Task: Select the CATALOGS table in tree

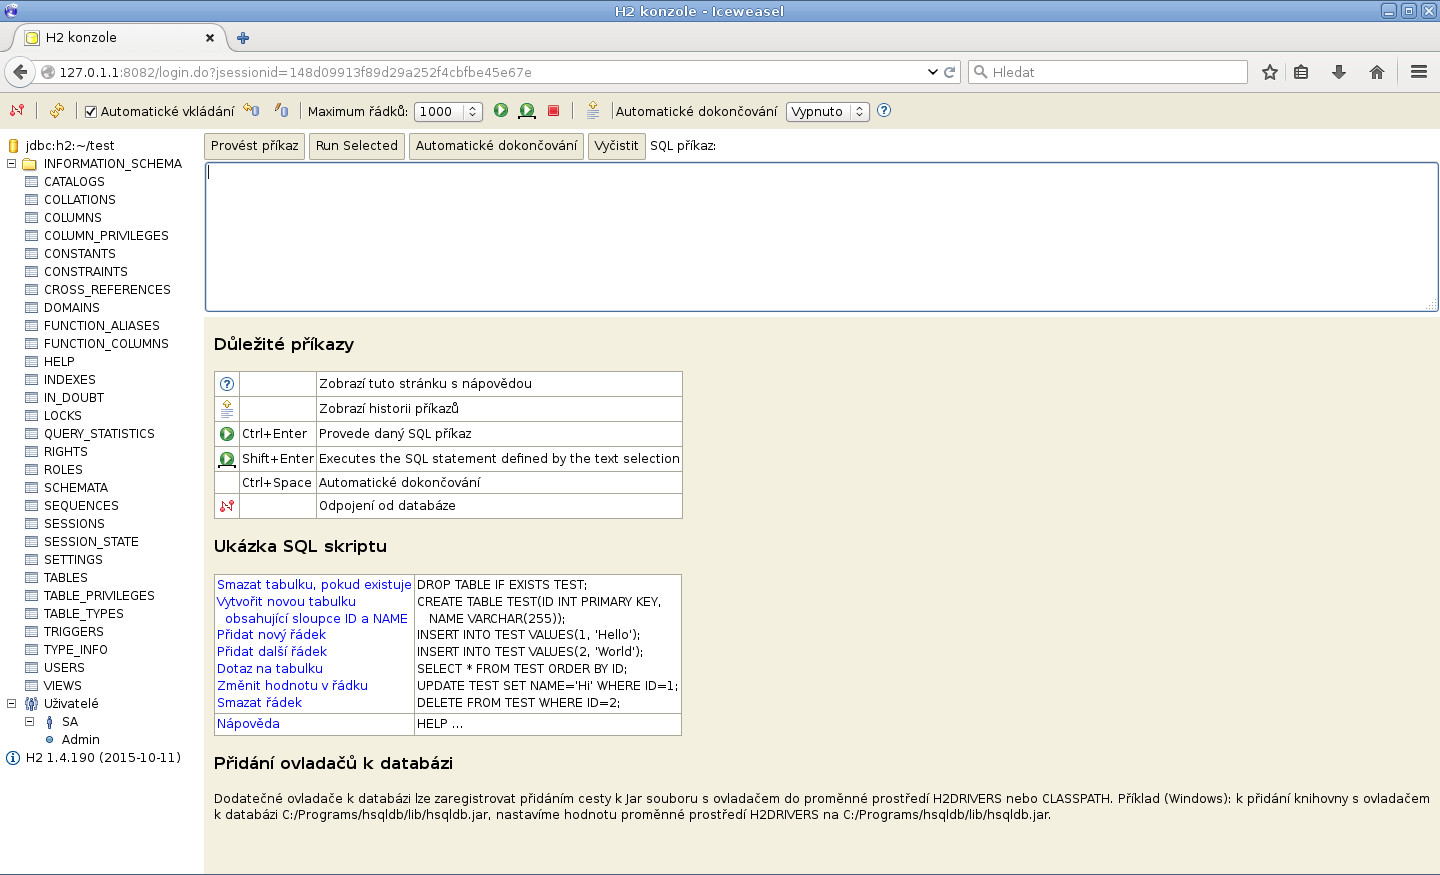Action: click(74, 182)
